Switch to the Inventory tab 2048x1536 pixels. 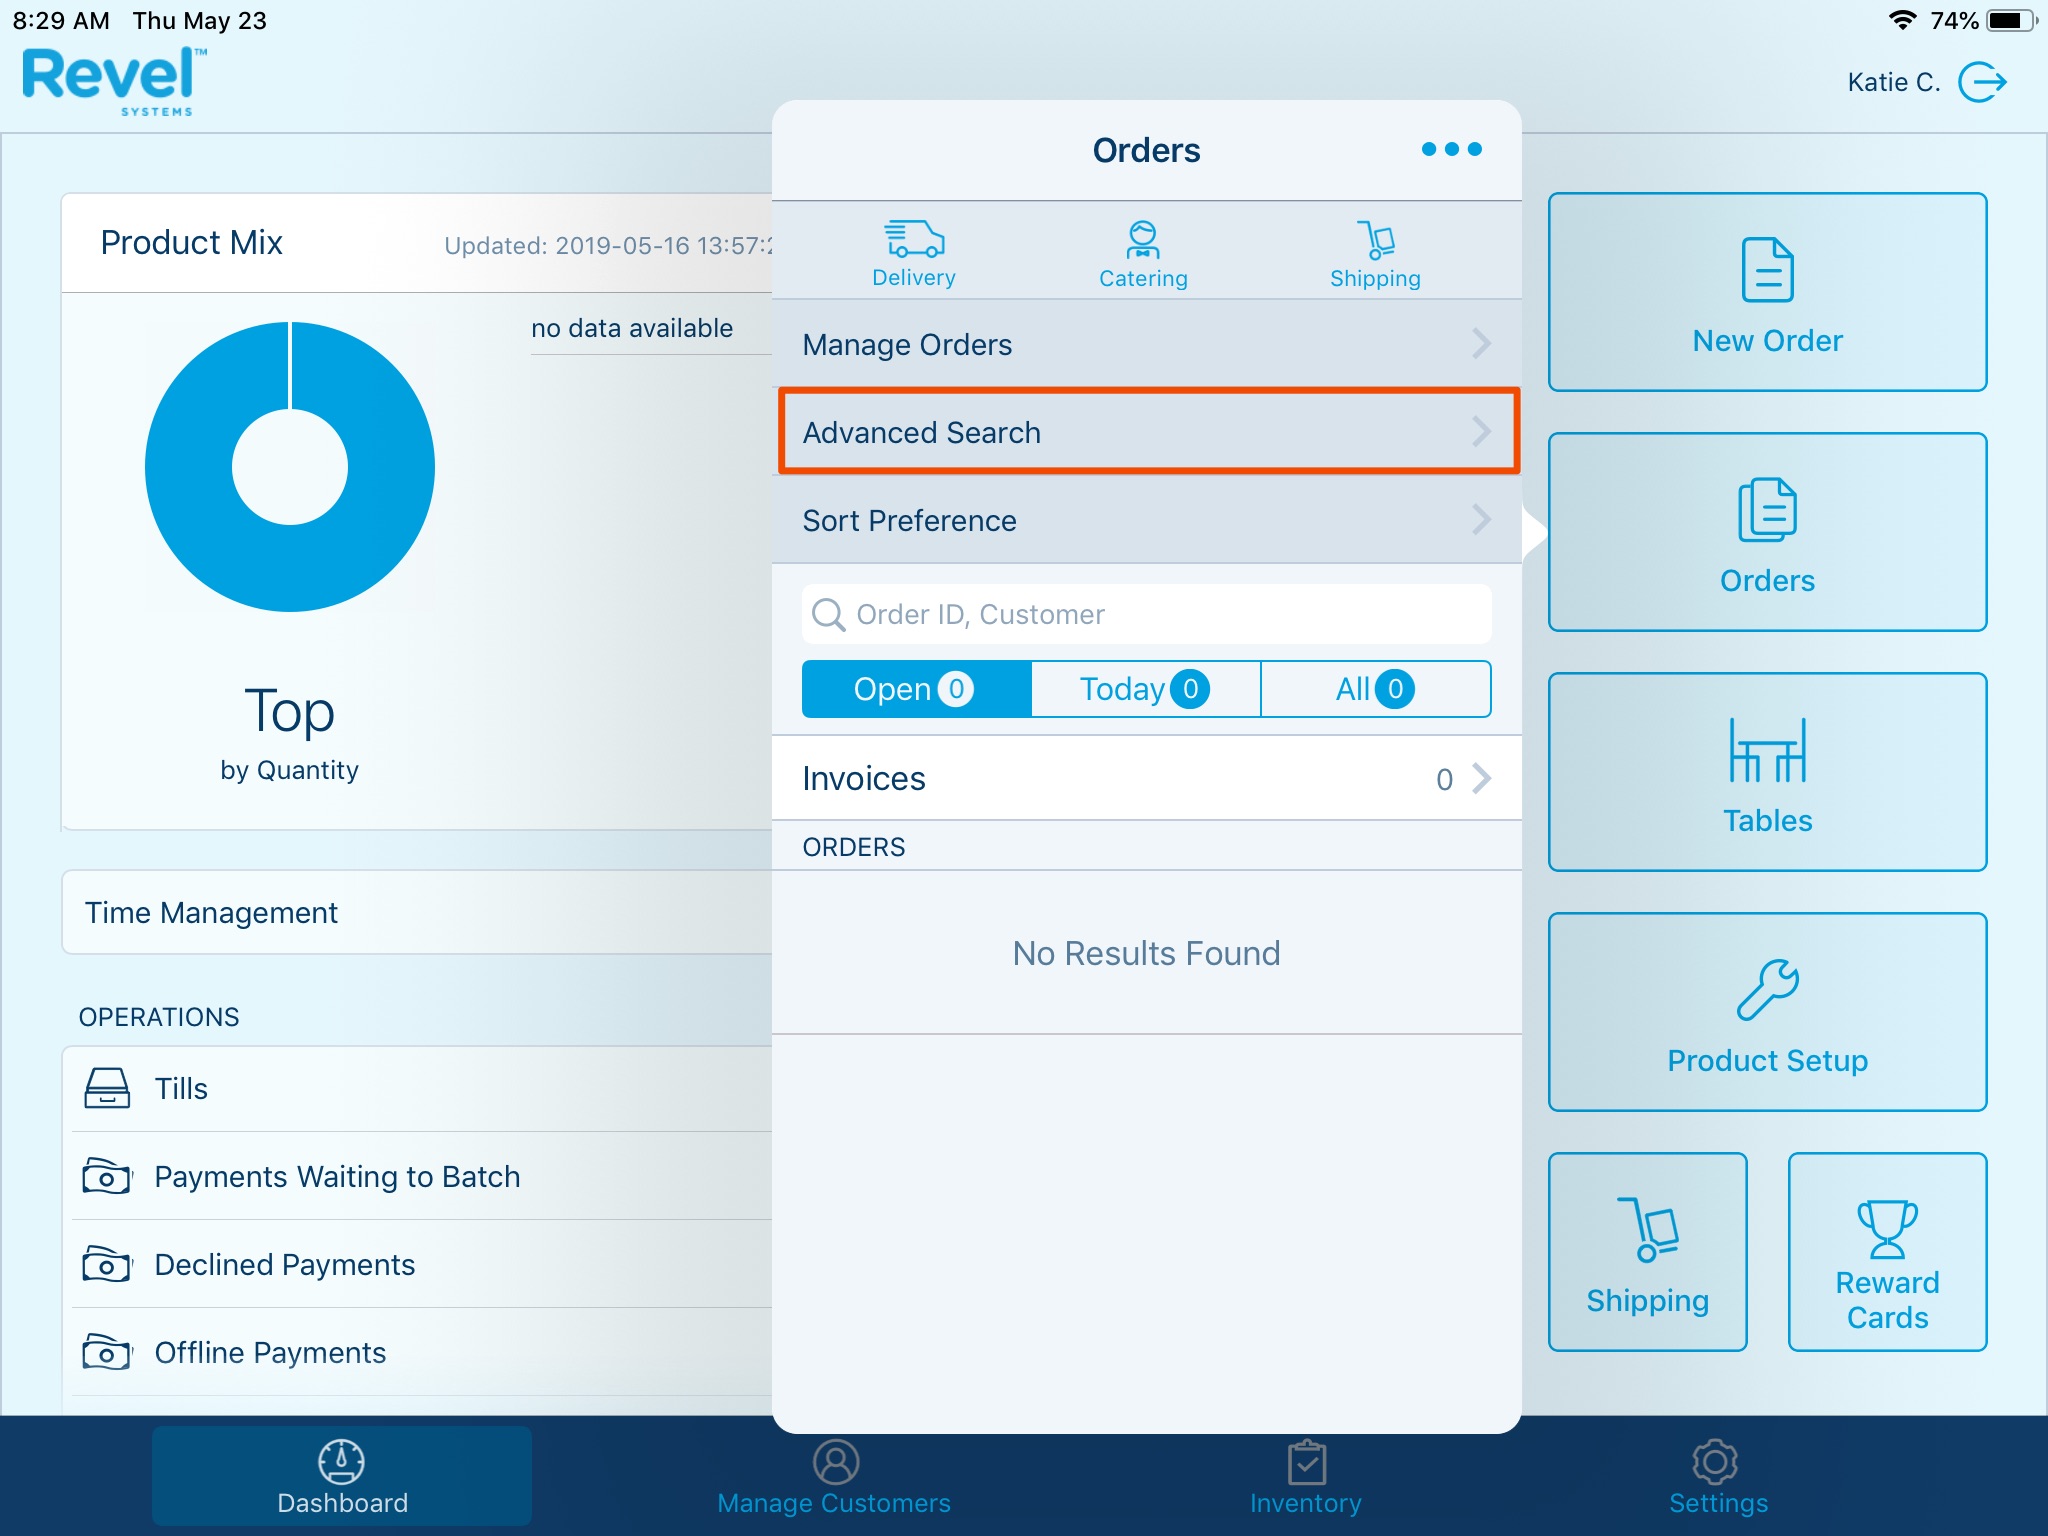pos(1305,1477)
